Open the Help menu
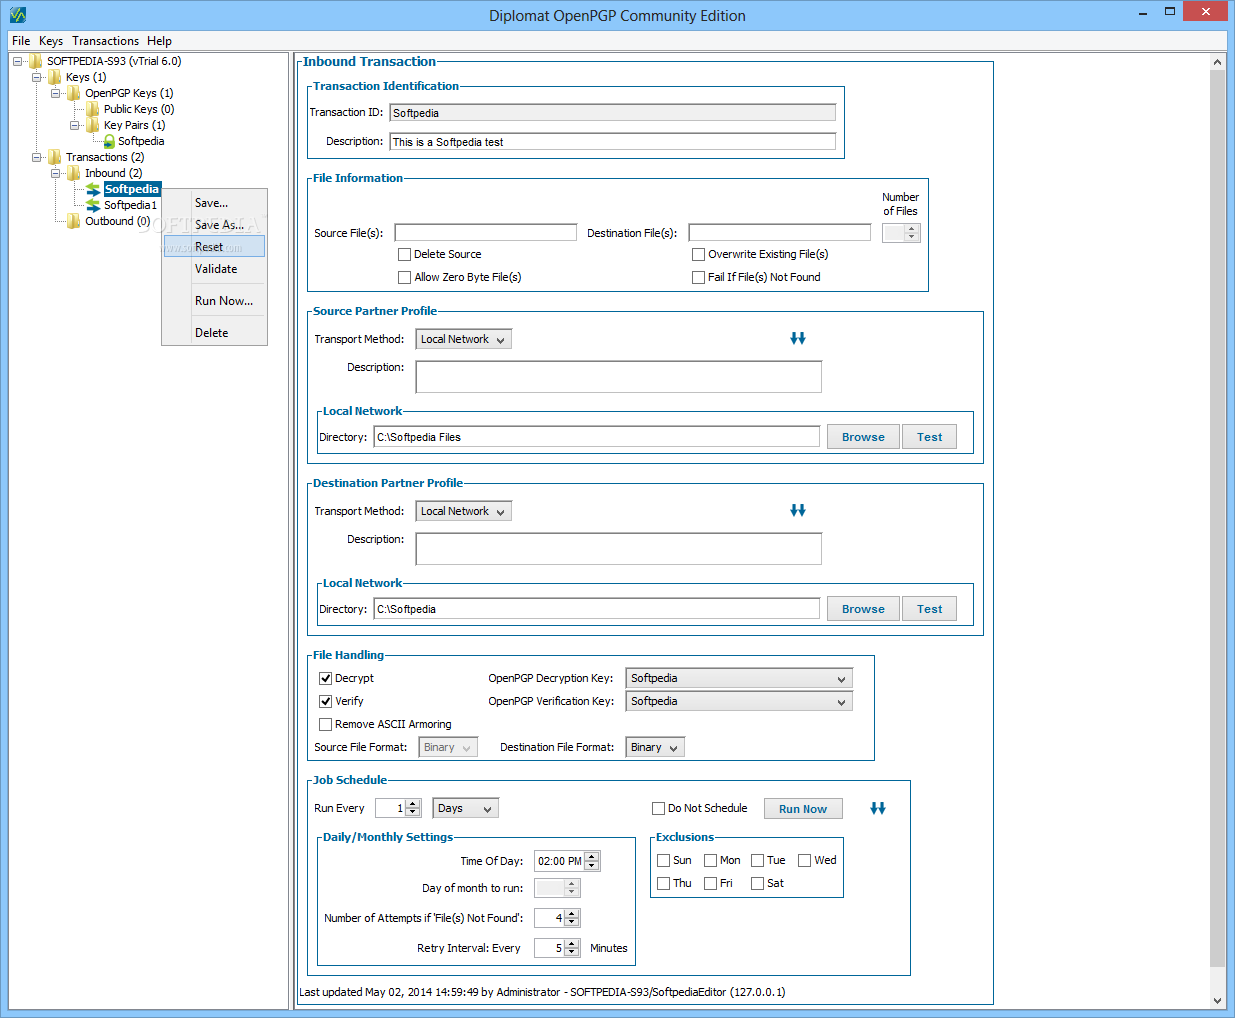Image resolution: width=1235 pixels, height=1018 pixels. [159, 41]
